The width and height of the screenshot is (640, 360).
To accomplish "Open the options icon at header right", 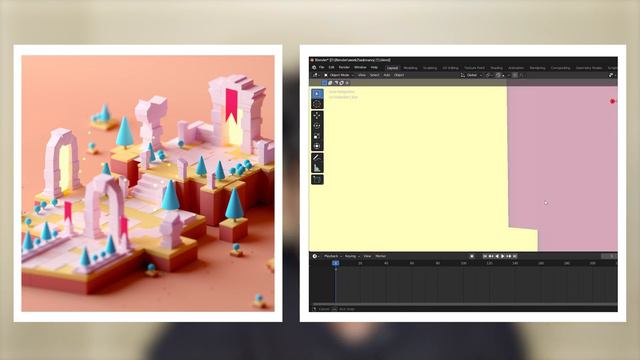I will (611, 75).
